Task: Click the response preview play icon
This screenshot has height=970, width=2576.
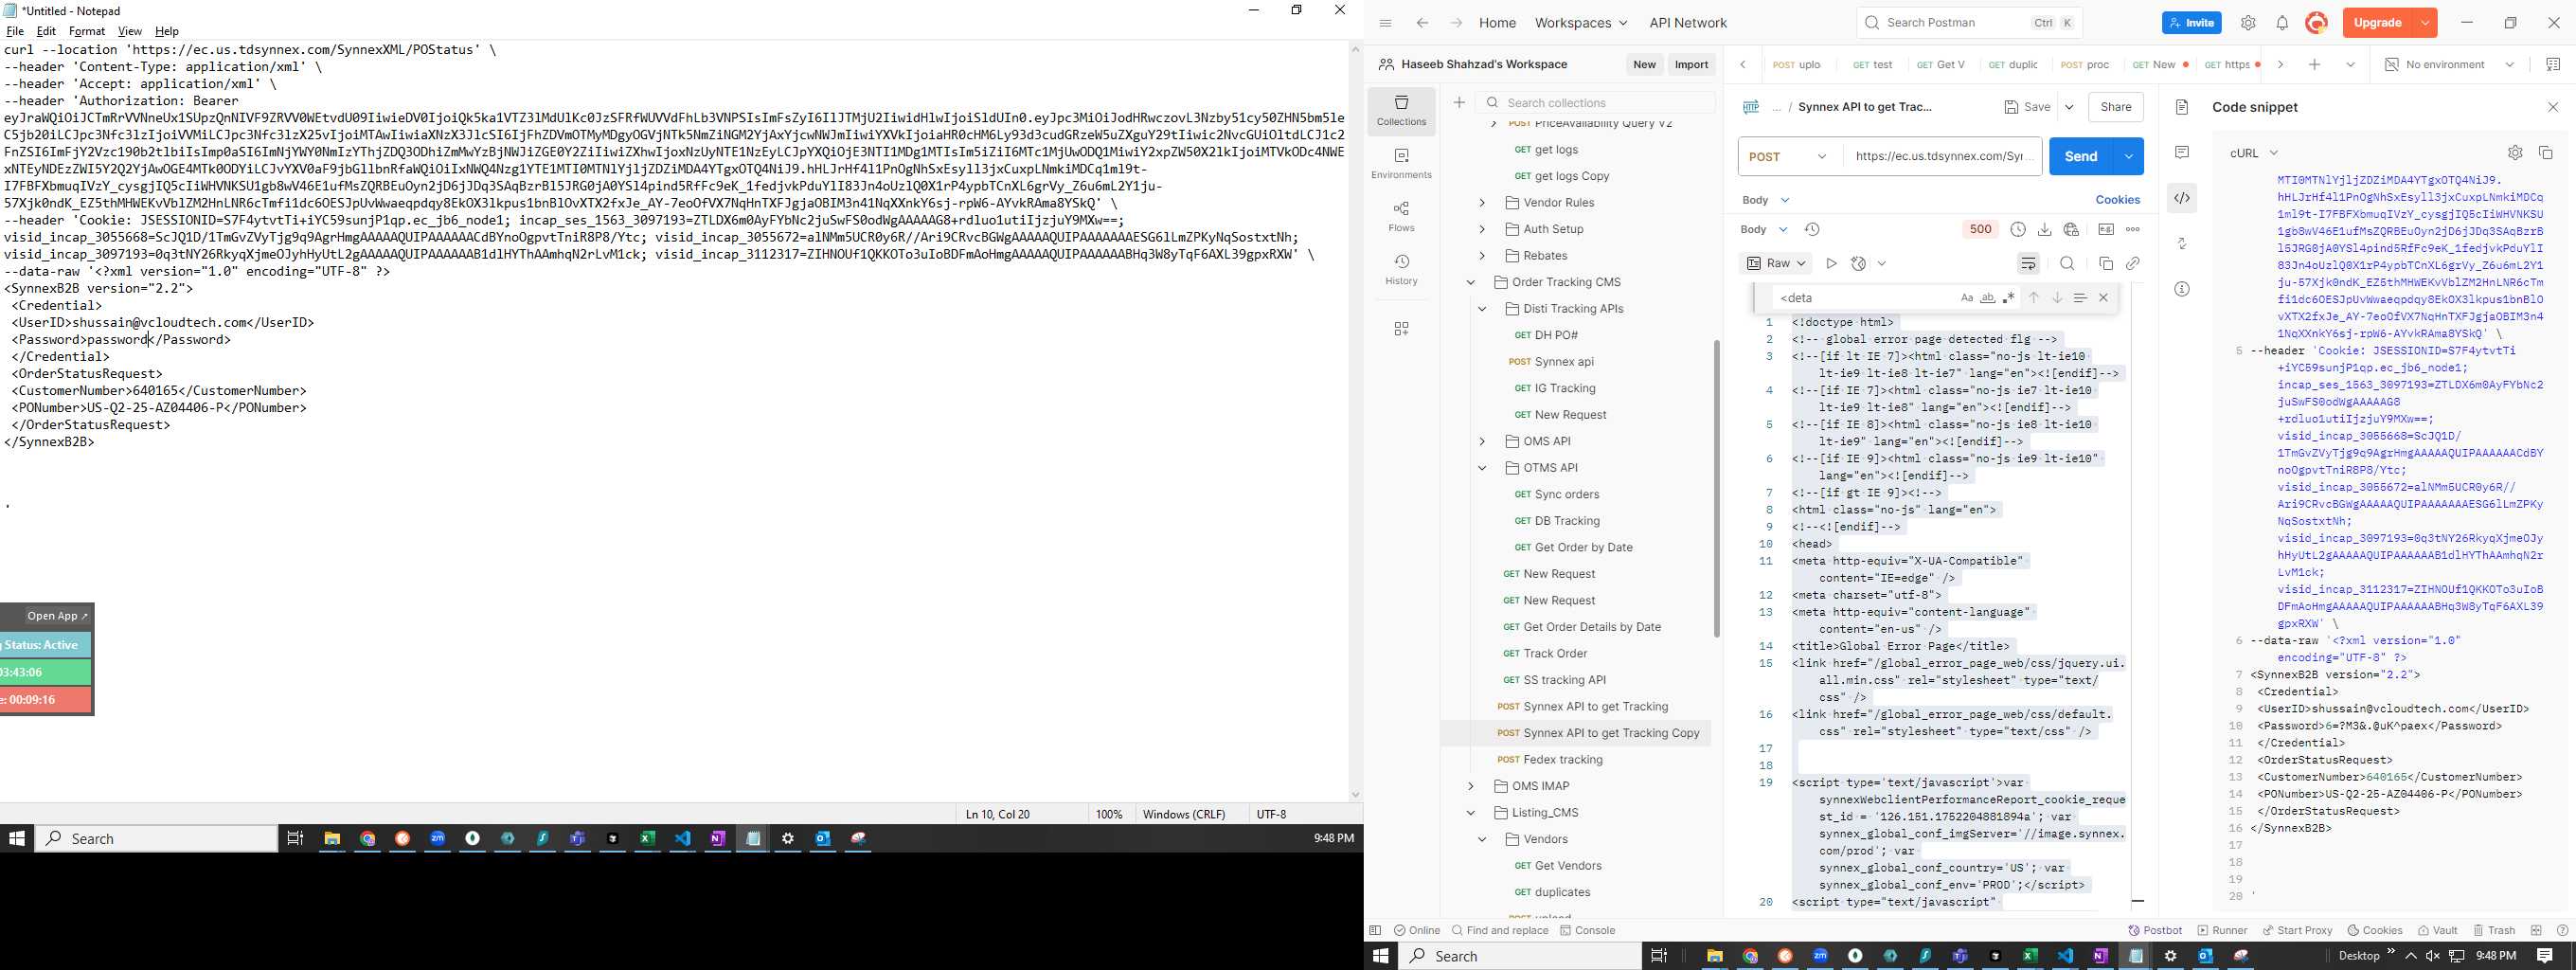Action: (x=1831, y=263)
